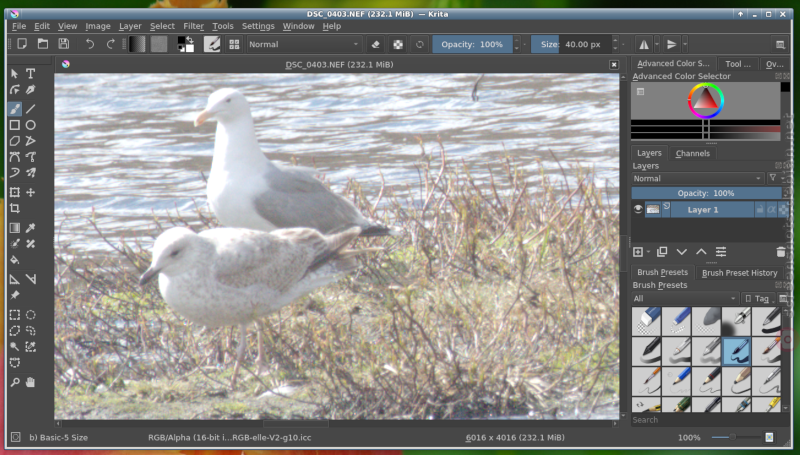Screen dimensions: 800x455
Task: Click the Save document icon
Action: pos(63,44)
